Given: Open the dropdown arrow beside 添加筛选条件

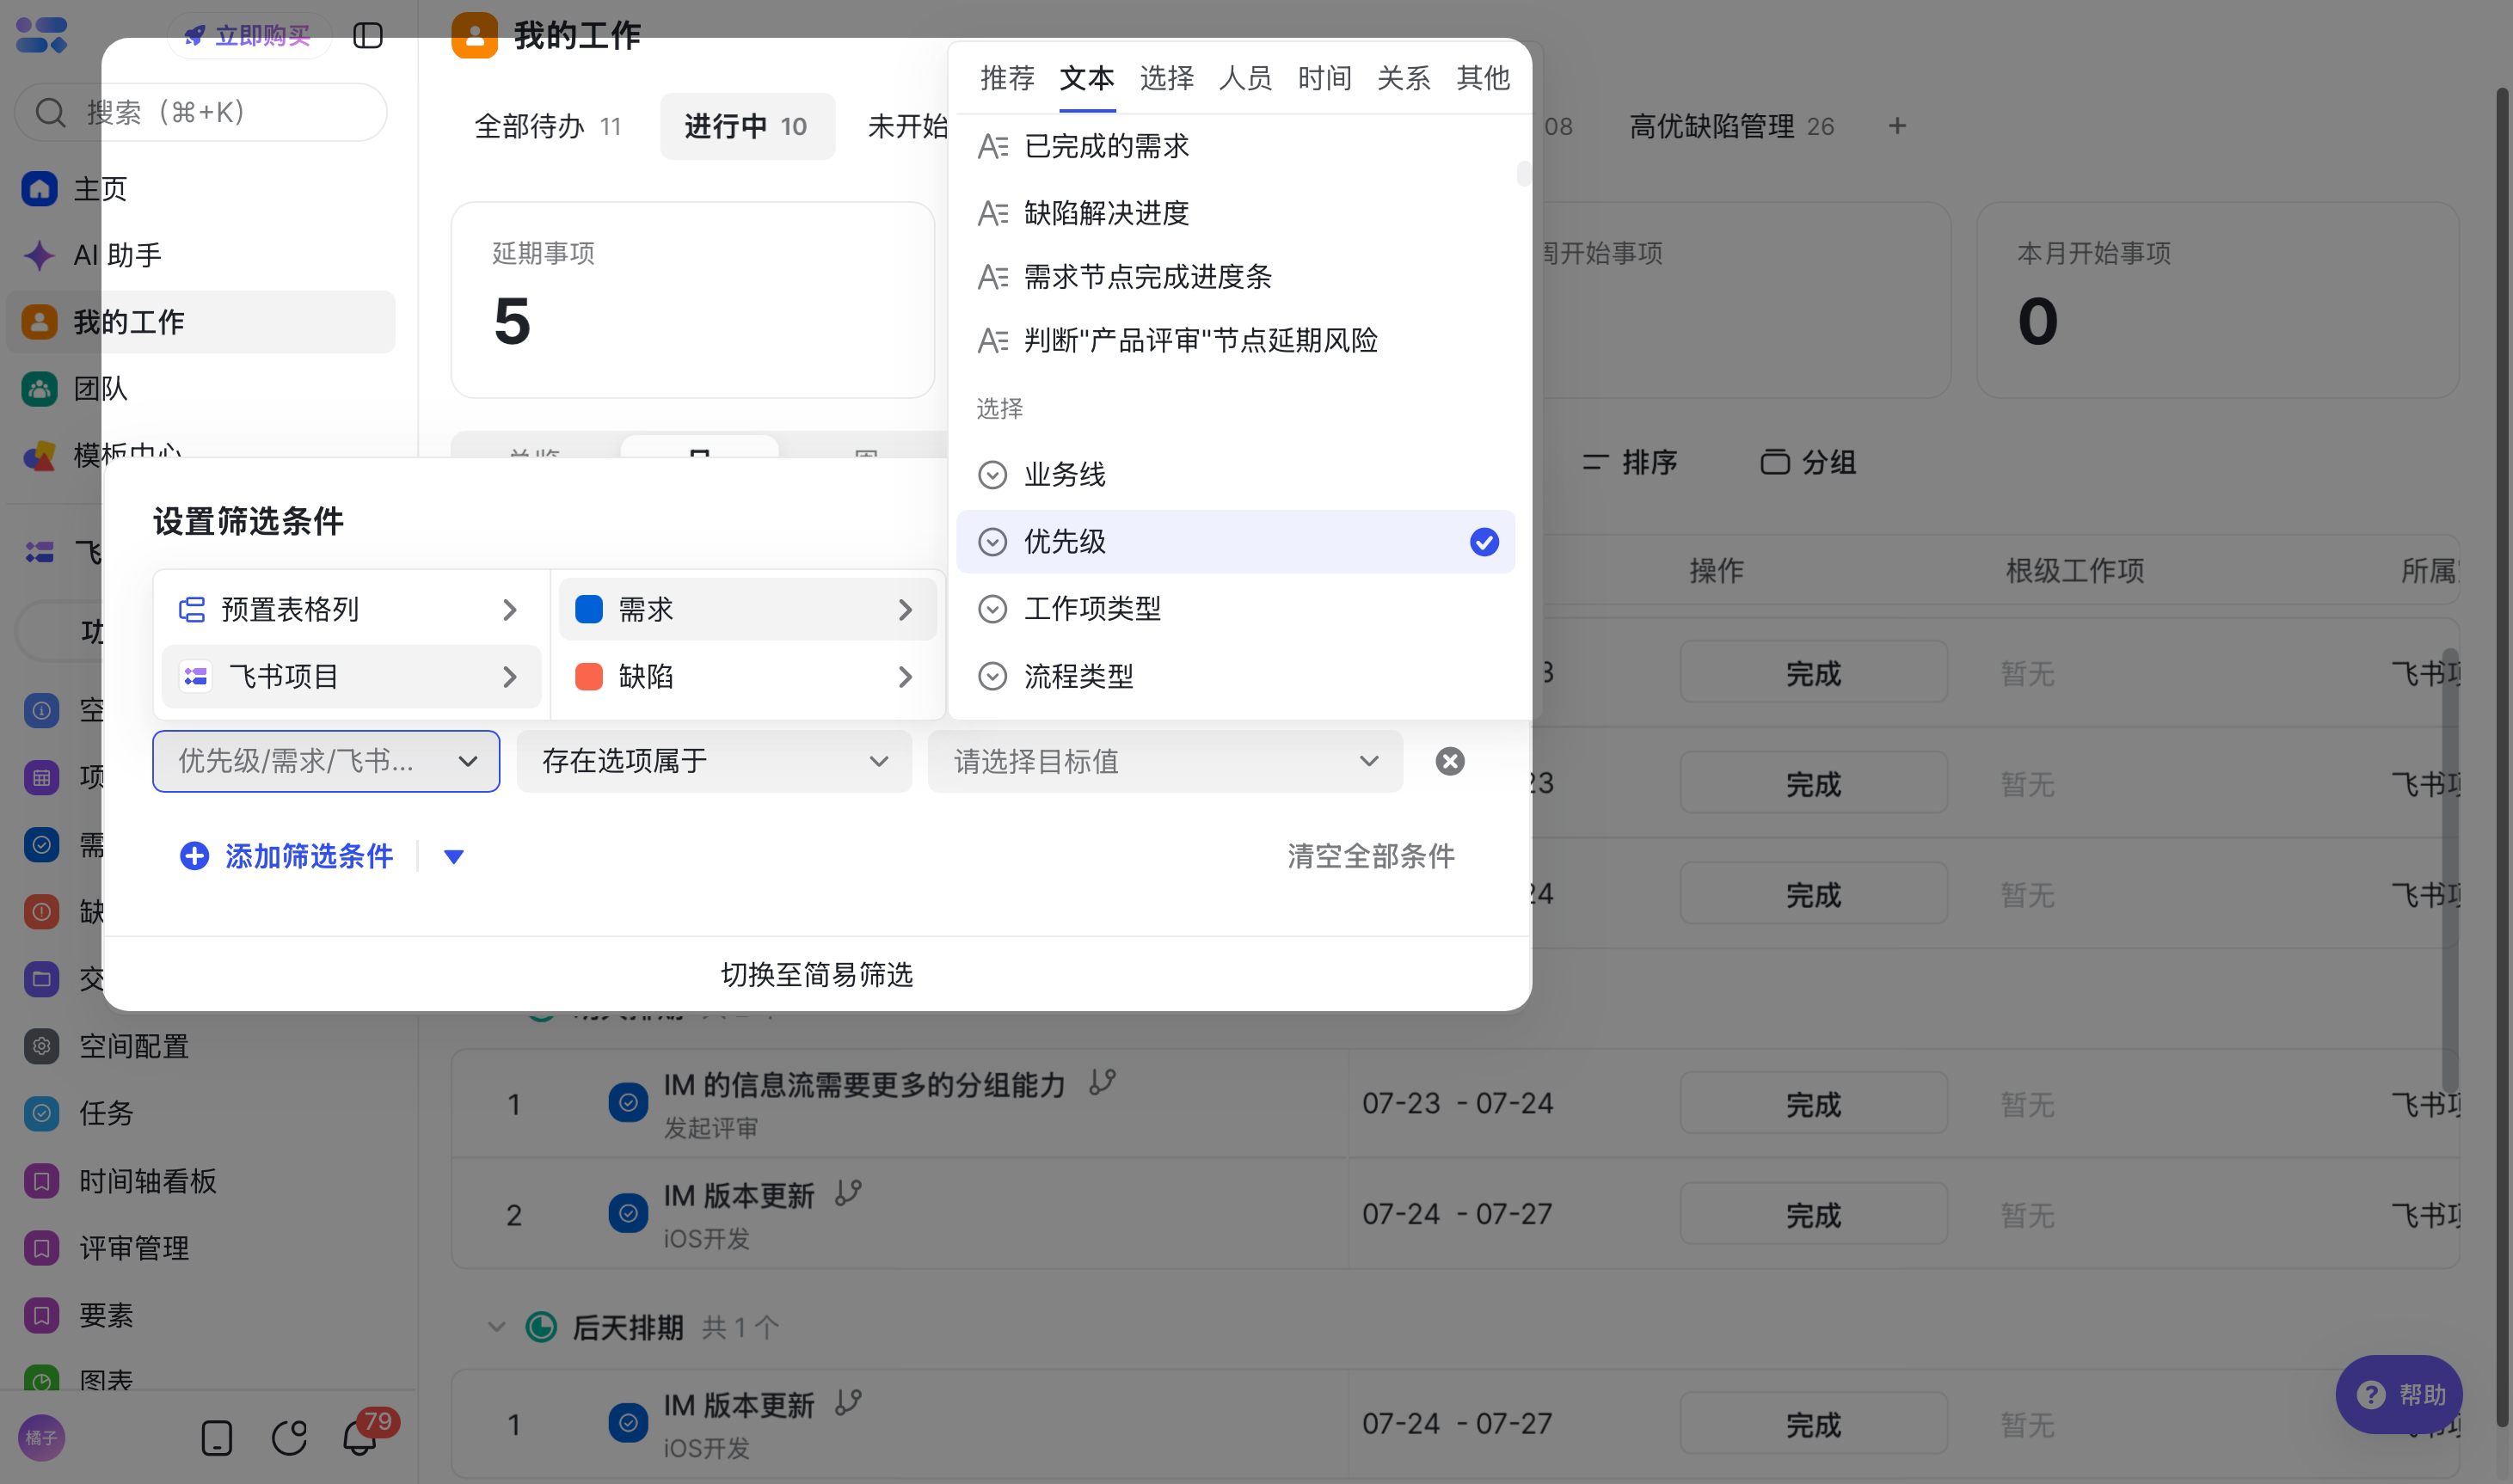Looking at the screenshot, I should point(453,856).
